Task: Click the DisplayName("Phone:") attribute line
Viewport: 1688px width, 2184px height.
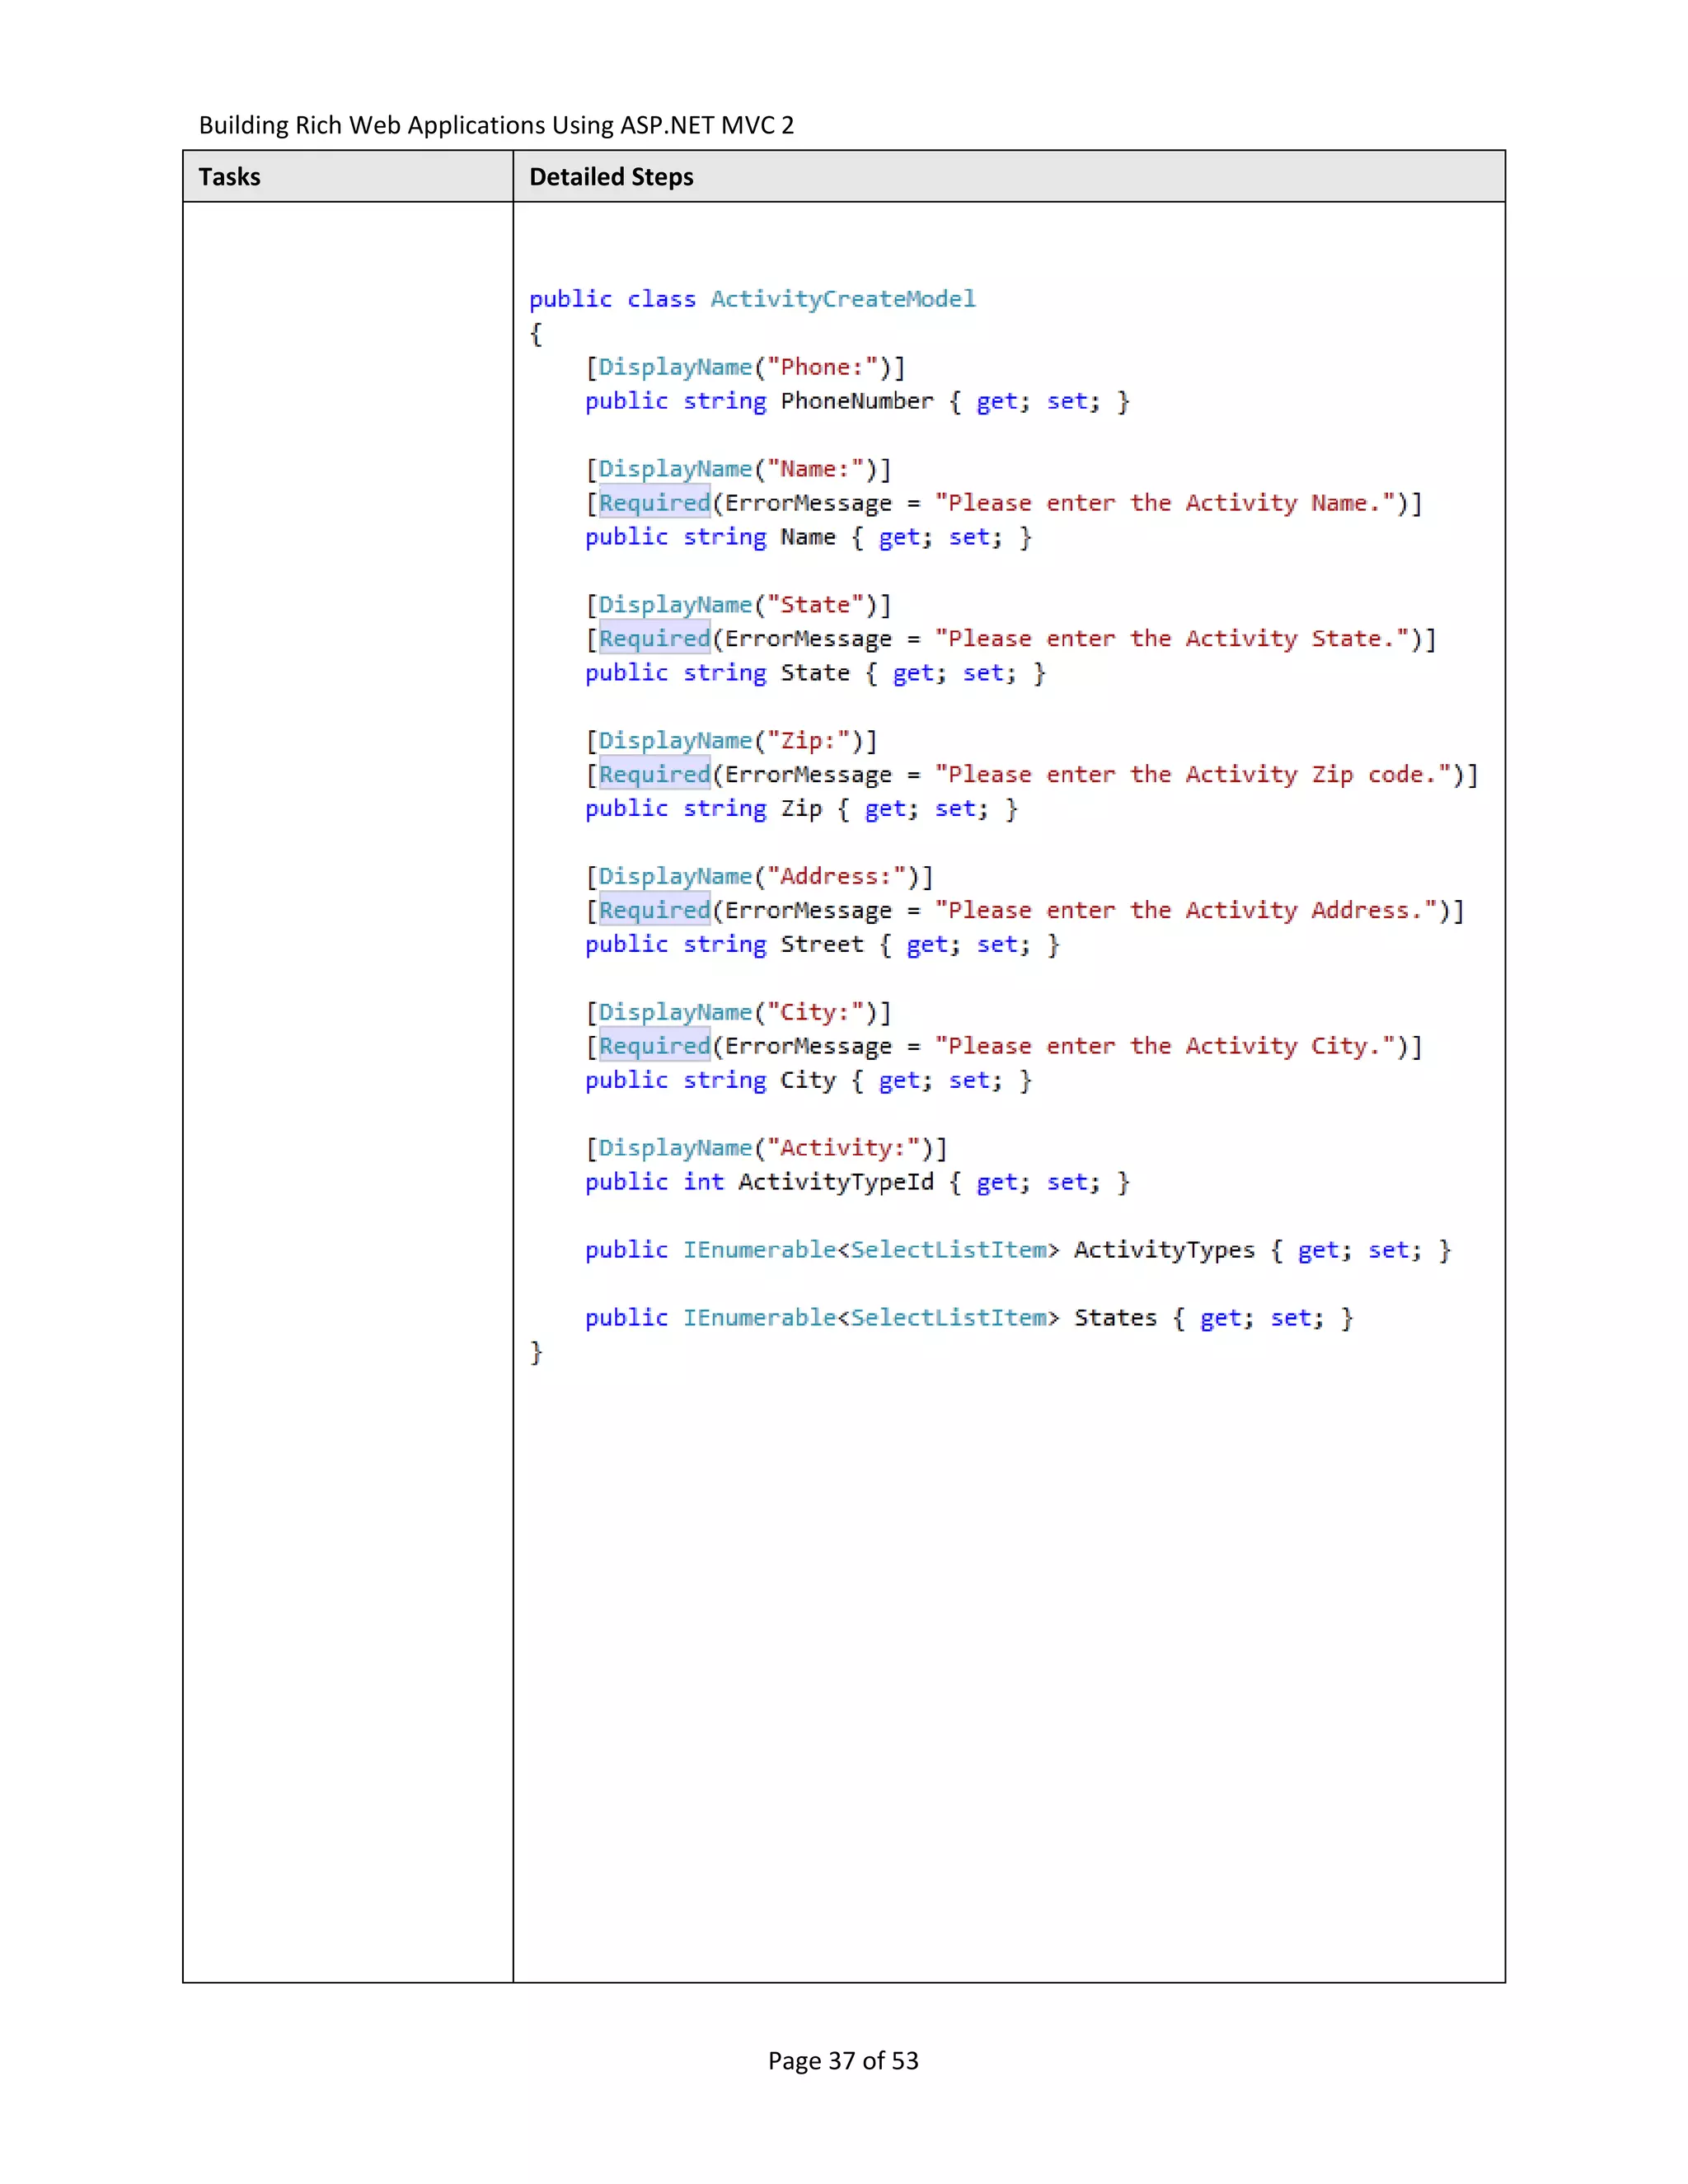Action: (x=745, y=367)
